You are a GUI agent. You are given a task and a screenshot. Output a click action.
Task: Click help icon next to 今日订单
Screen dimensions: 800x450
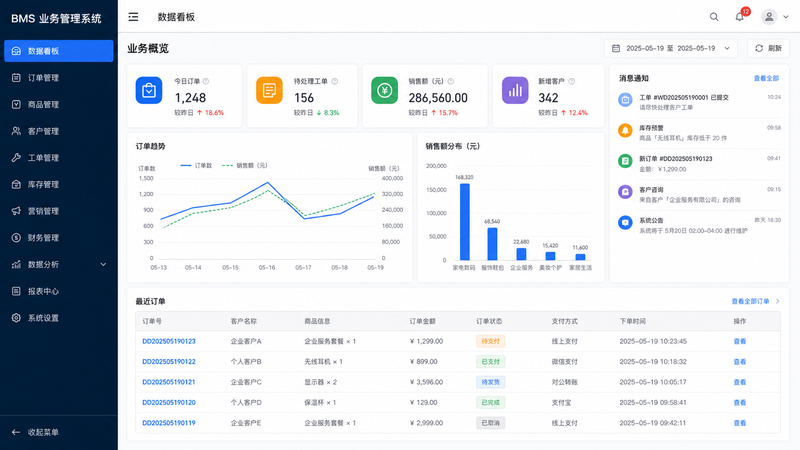click(x=206, y=81)
